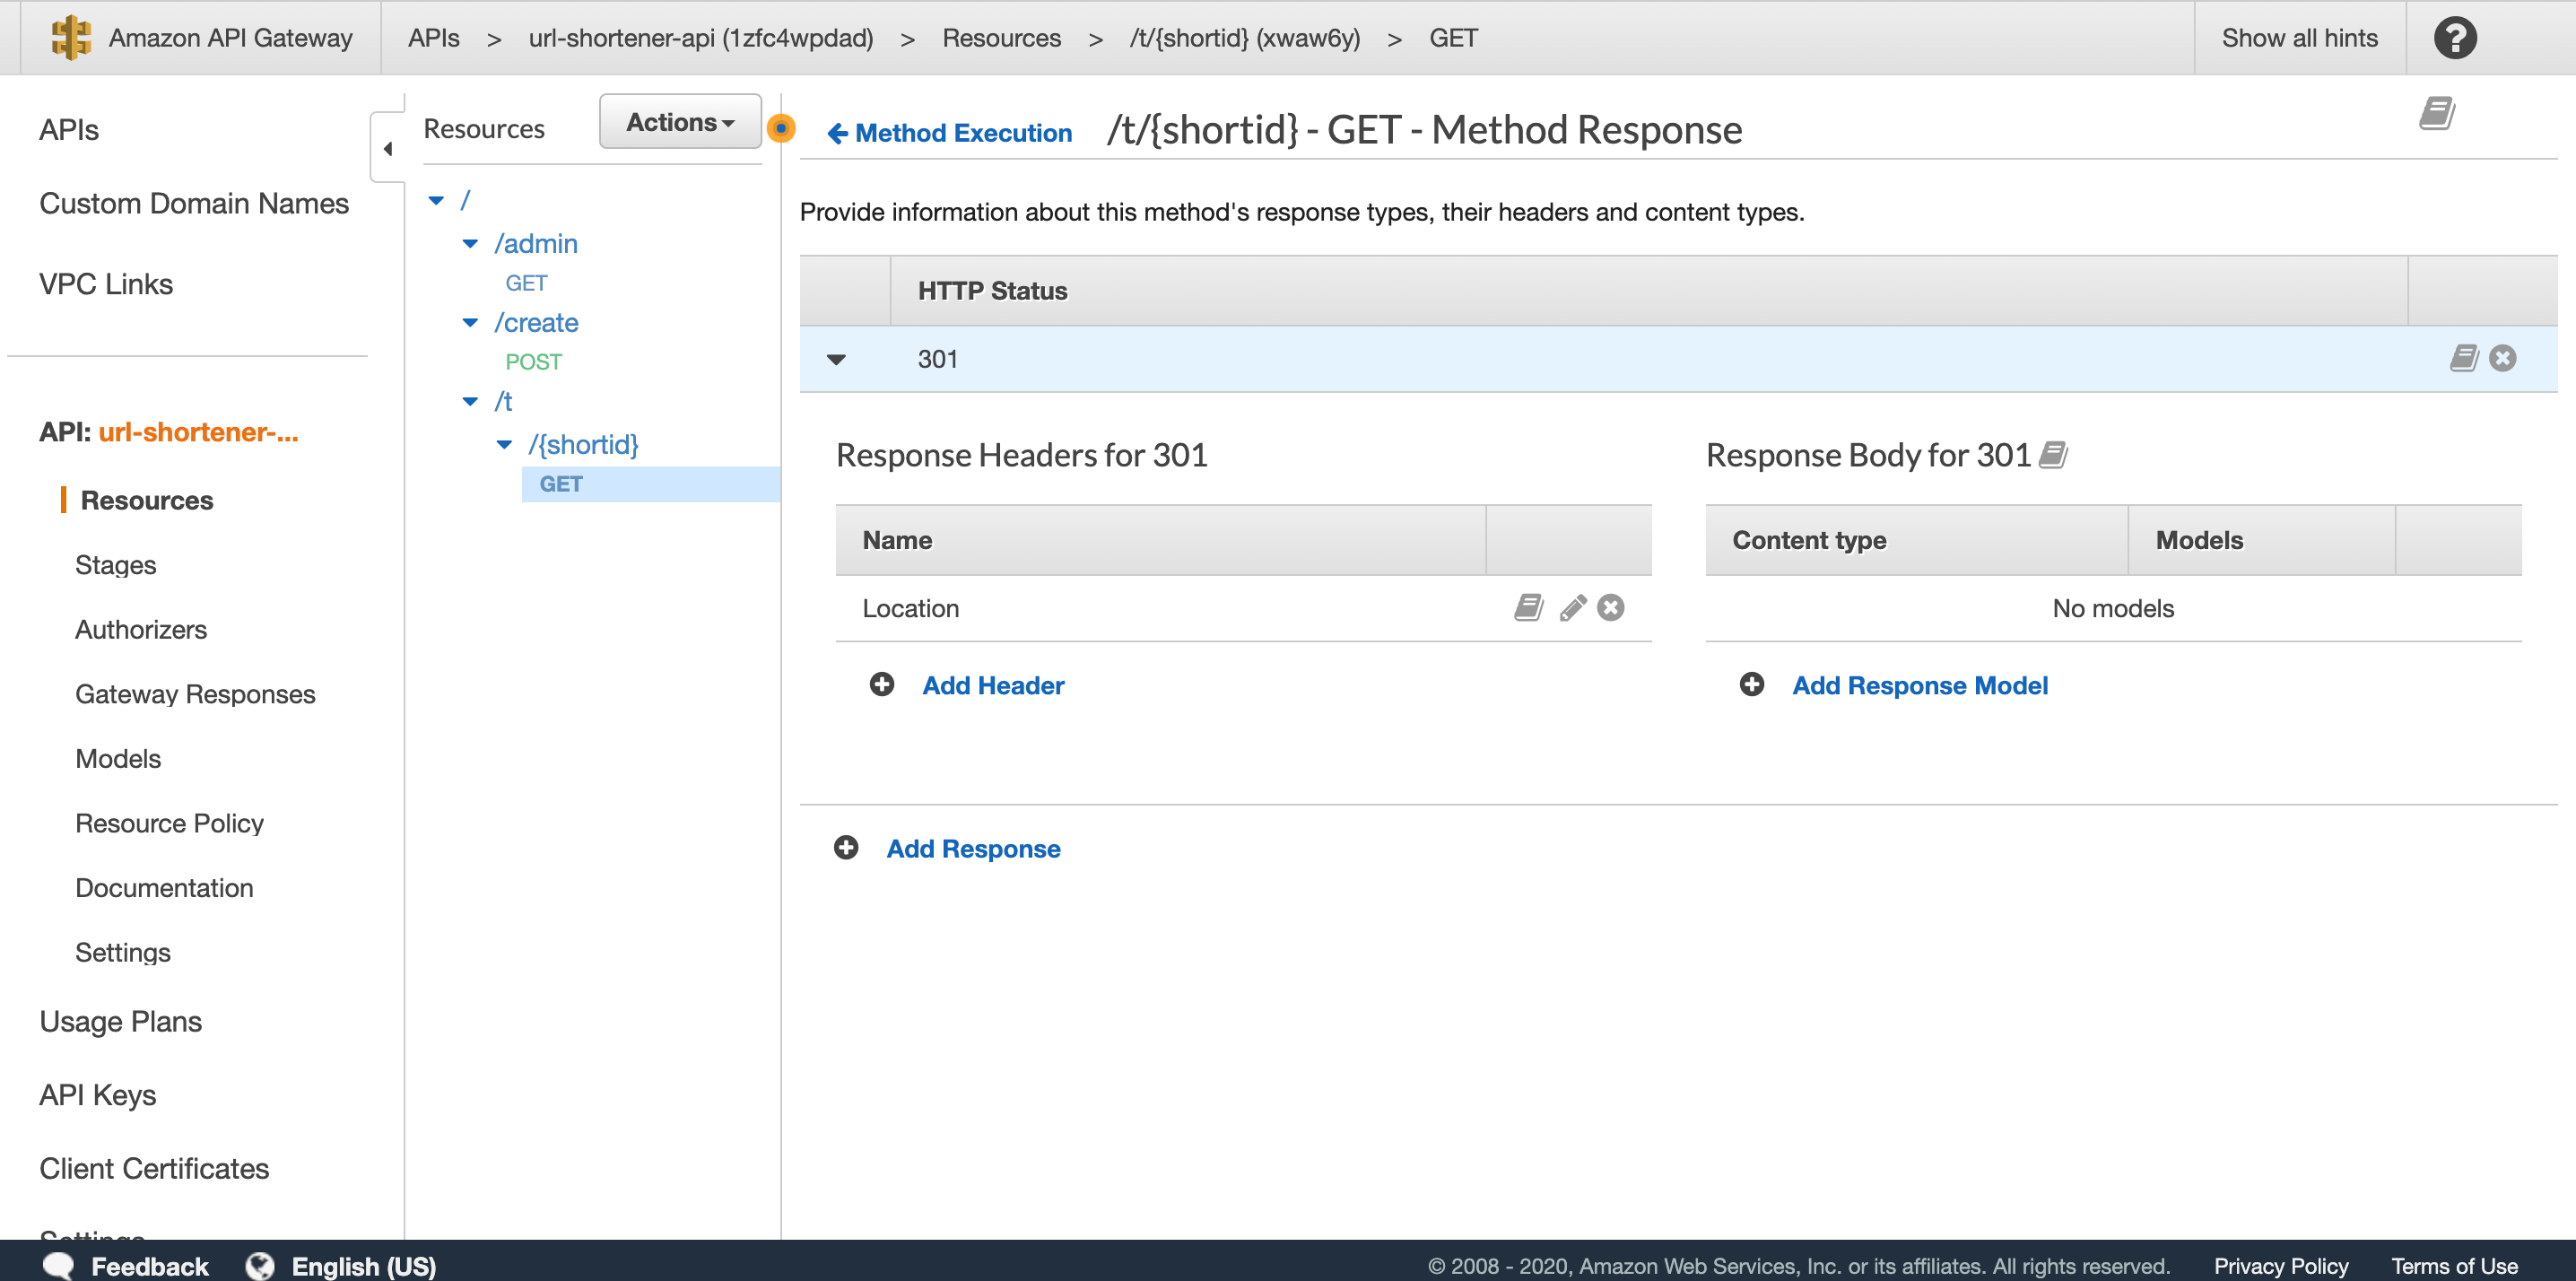Open documentation icon on the 301 status row

coord(2463,358)
